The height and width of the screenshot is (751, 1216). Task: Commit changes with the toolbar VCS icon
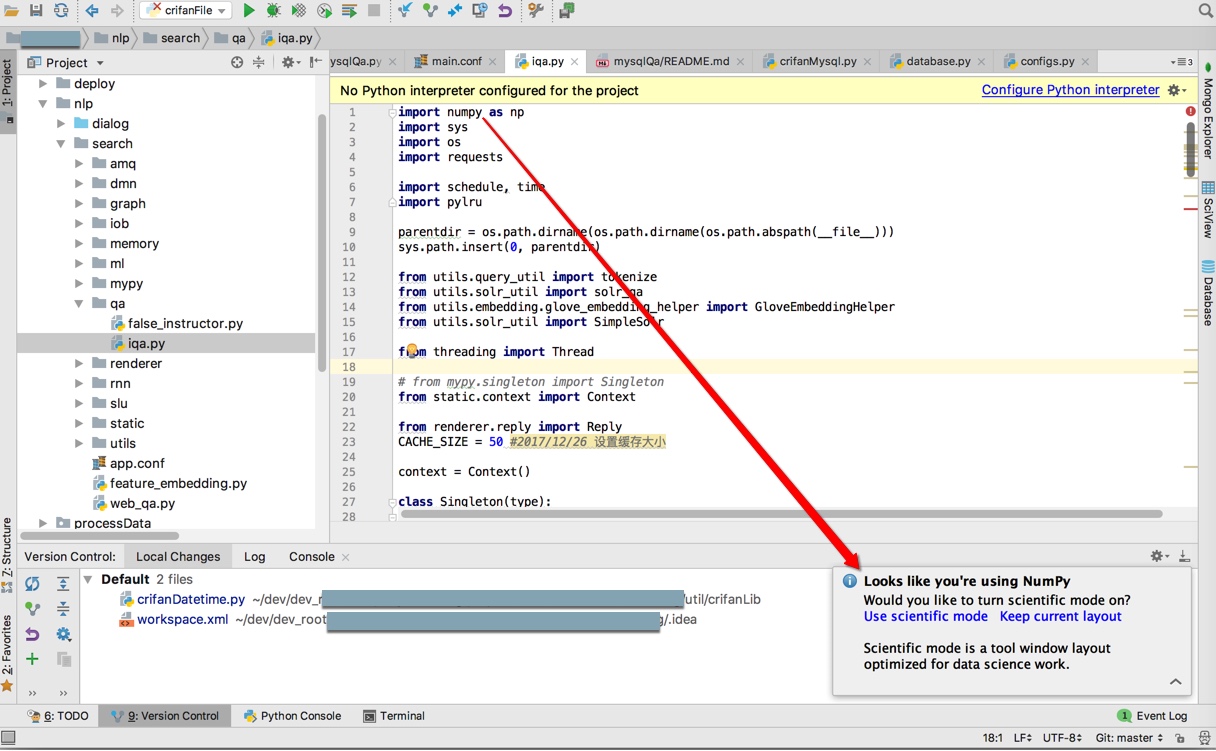coord(430,11)
